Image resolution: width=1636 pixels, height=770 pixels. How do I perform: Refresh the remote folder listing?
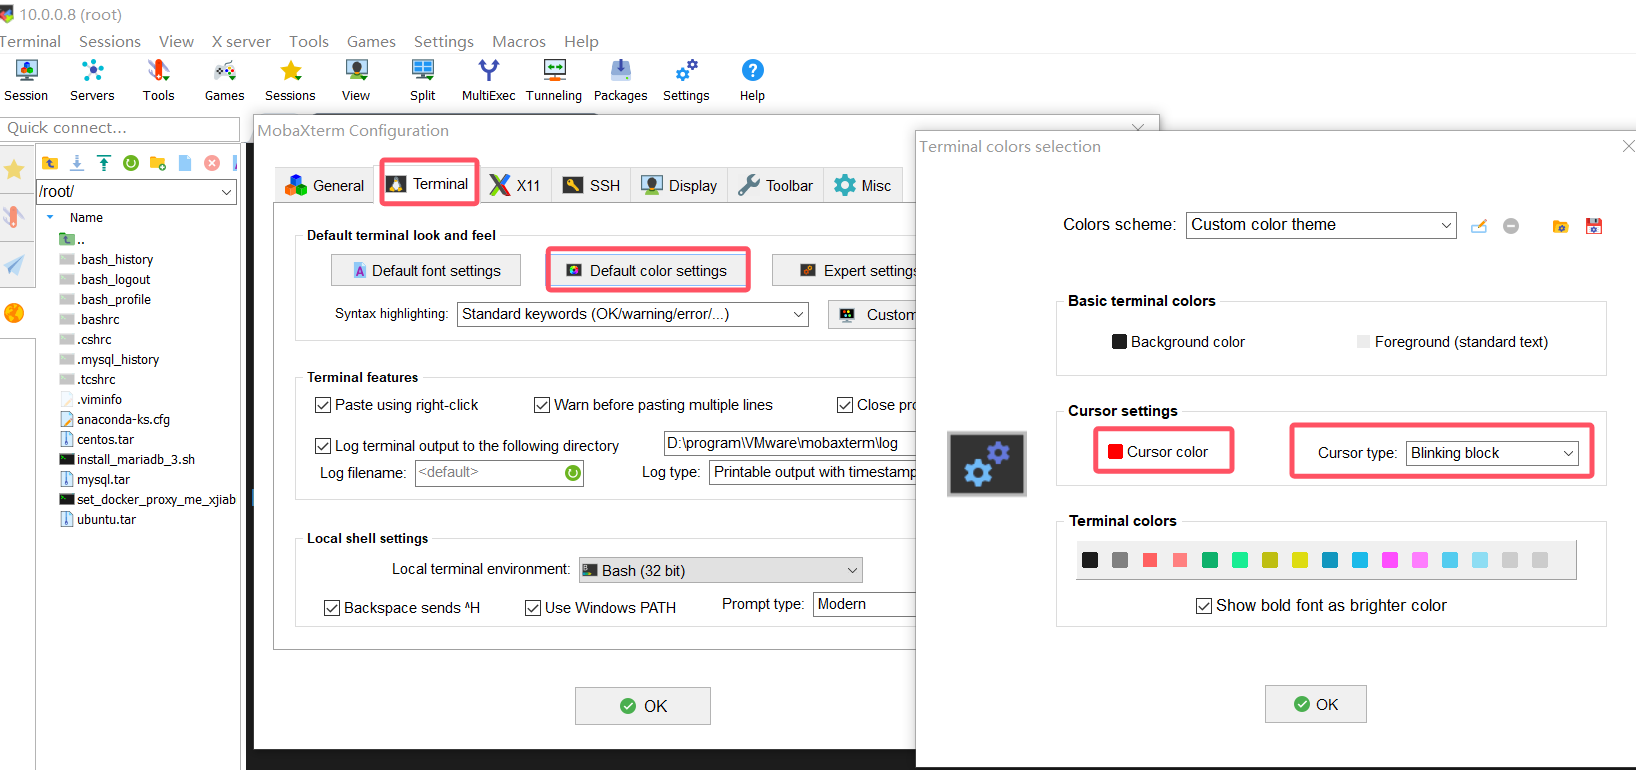click(x=131, y=163)
